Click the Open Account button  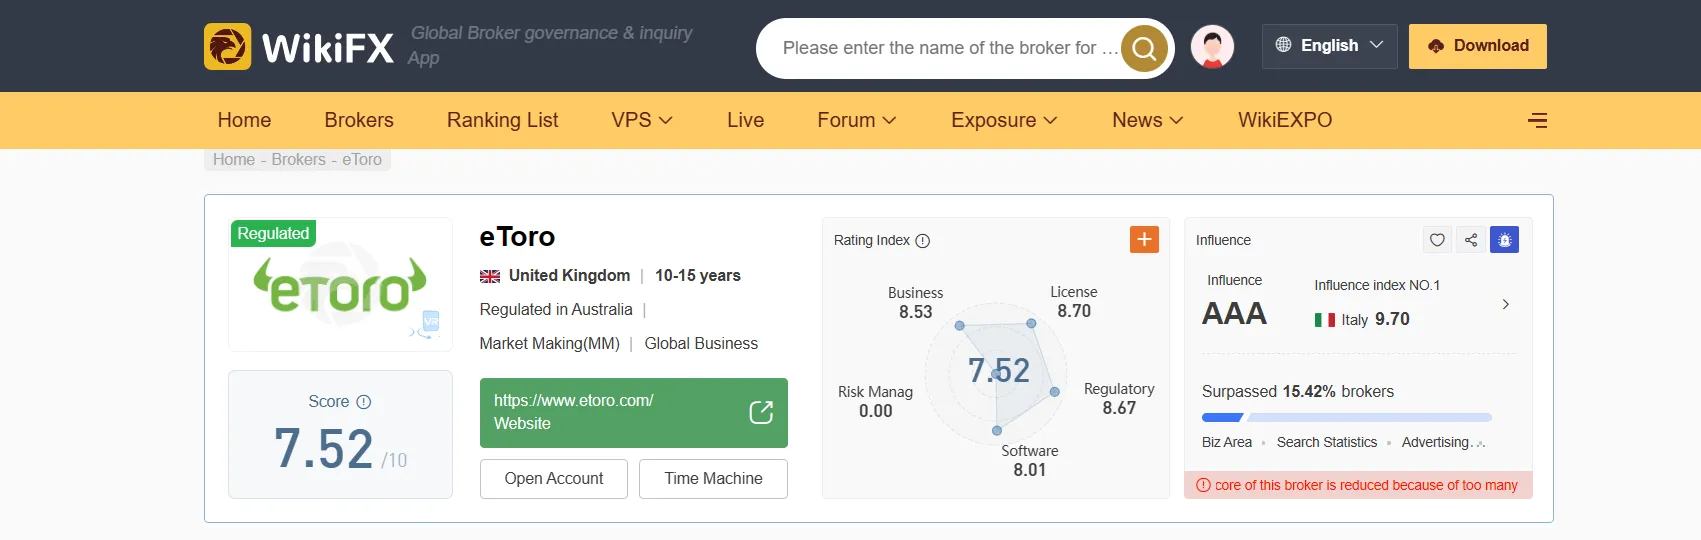[554, 479]
